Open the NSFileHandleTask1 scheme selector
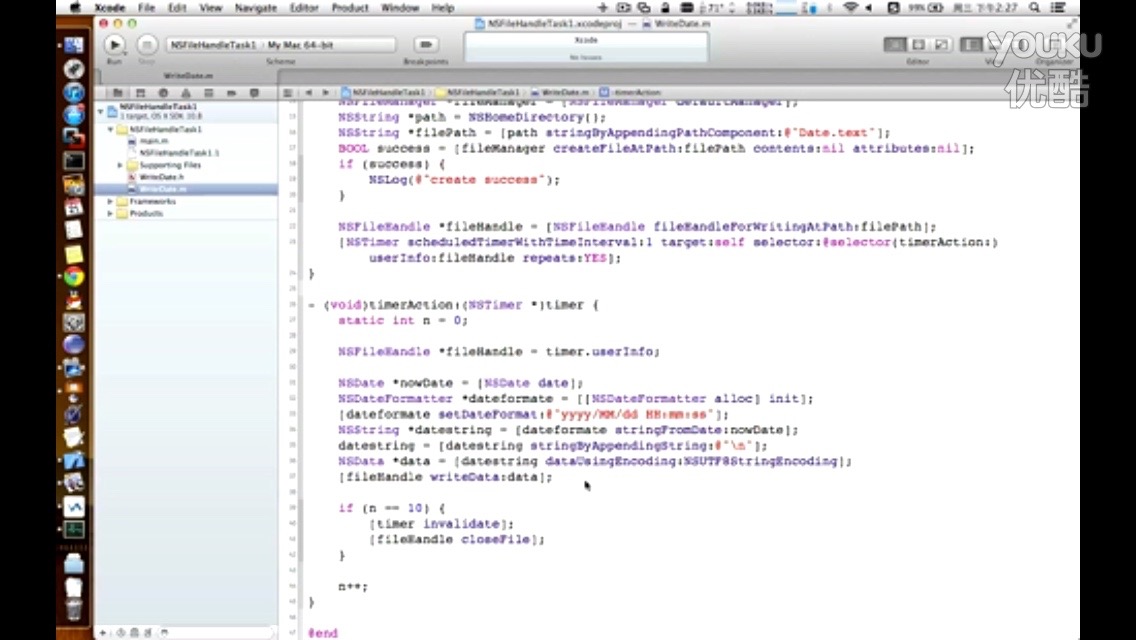 212,45
